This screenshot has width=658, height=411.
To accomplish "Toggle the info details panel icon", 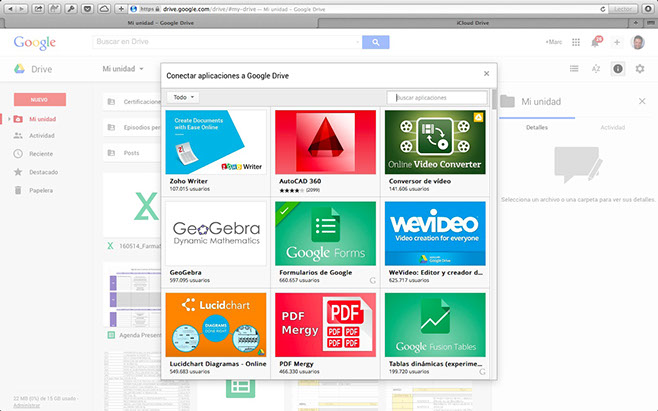I will tap(618, 69).
